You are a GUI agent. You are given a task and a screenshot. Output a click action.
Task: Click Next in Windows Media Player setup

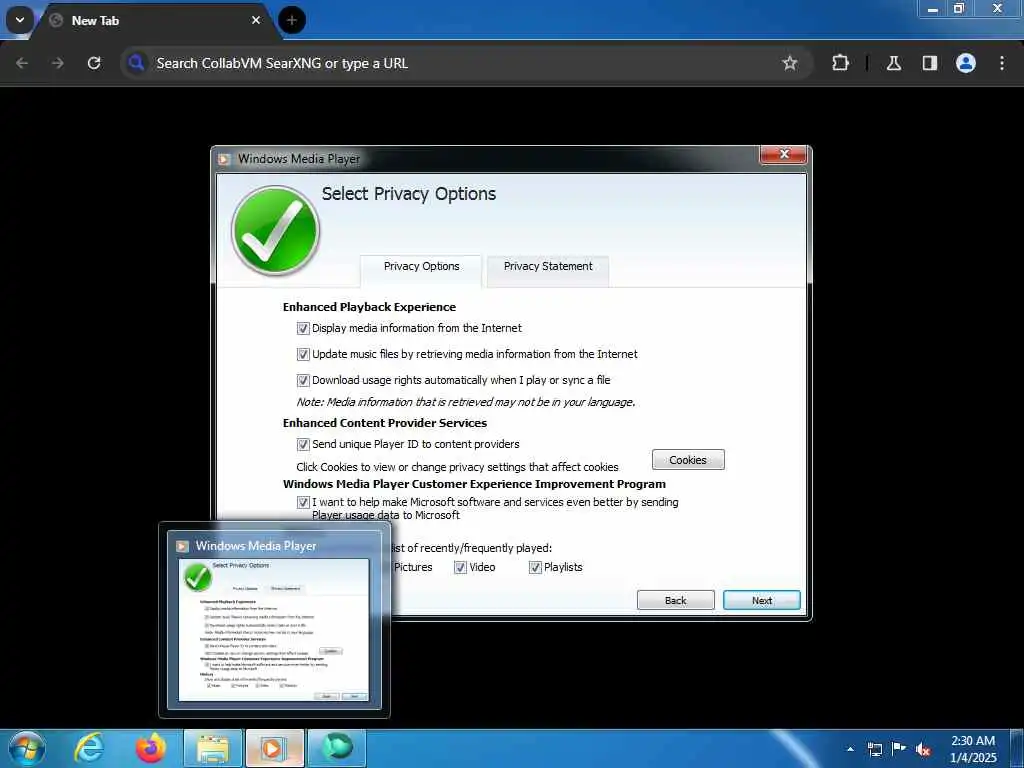click(x=761, y=600)
